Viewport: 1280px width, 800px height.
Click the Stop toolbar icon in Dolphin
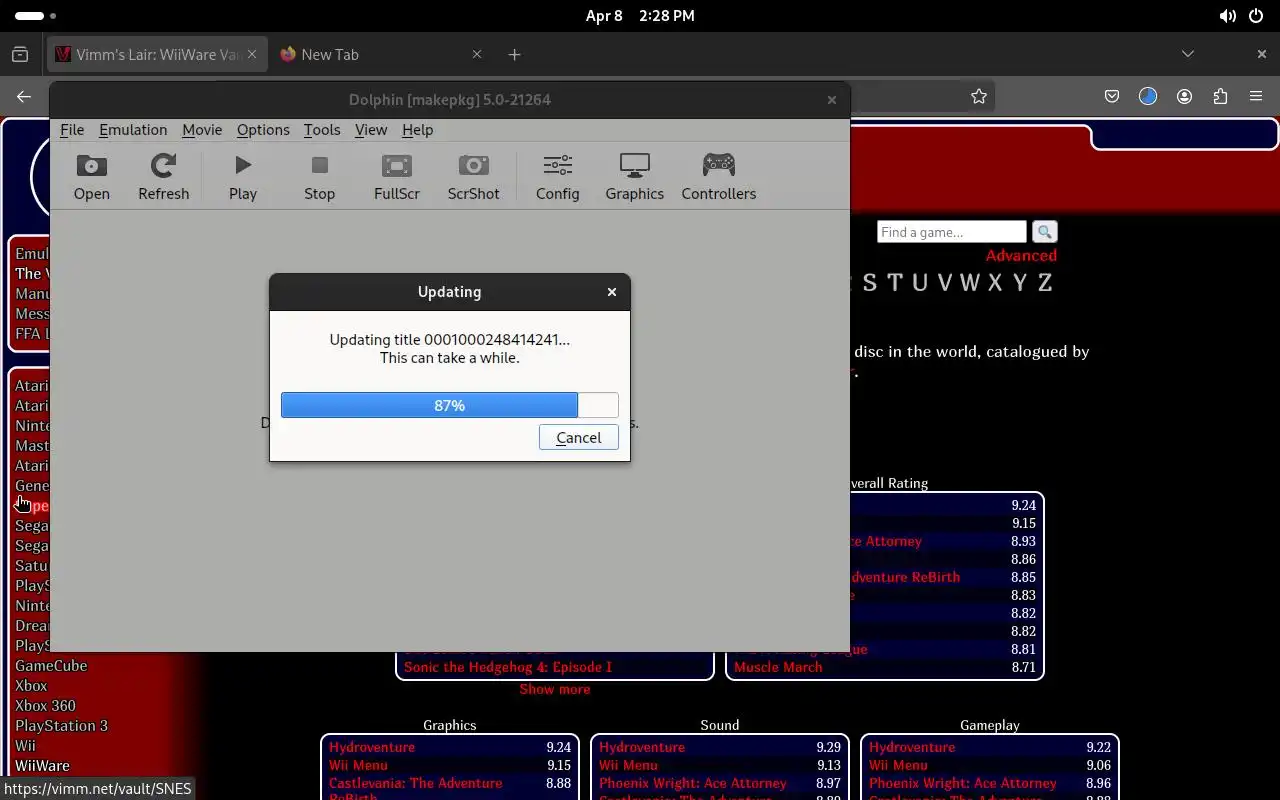click(320, 177)
